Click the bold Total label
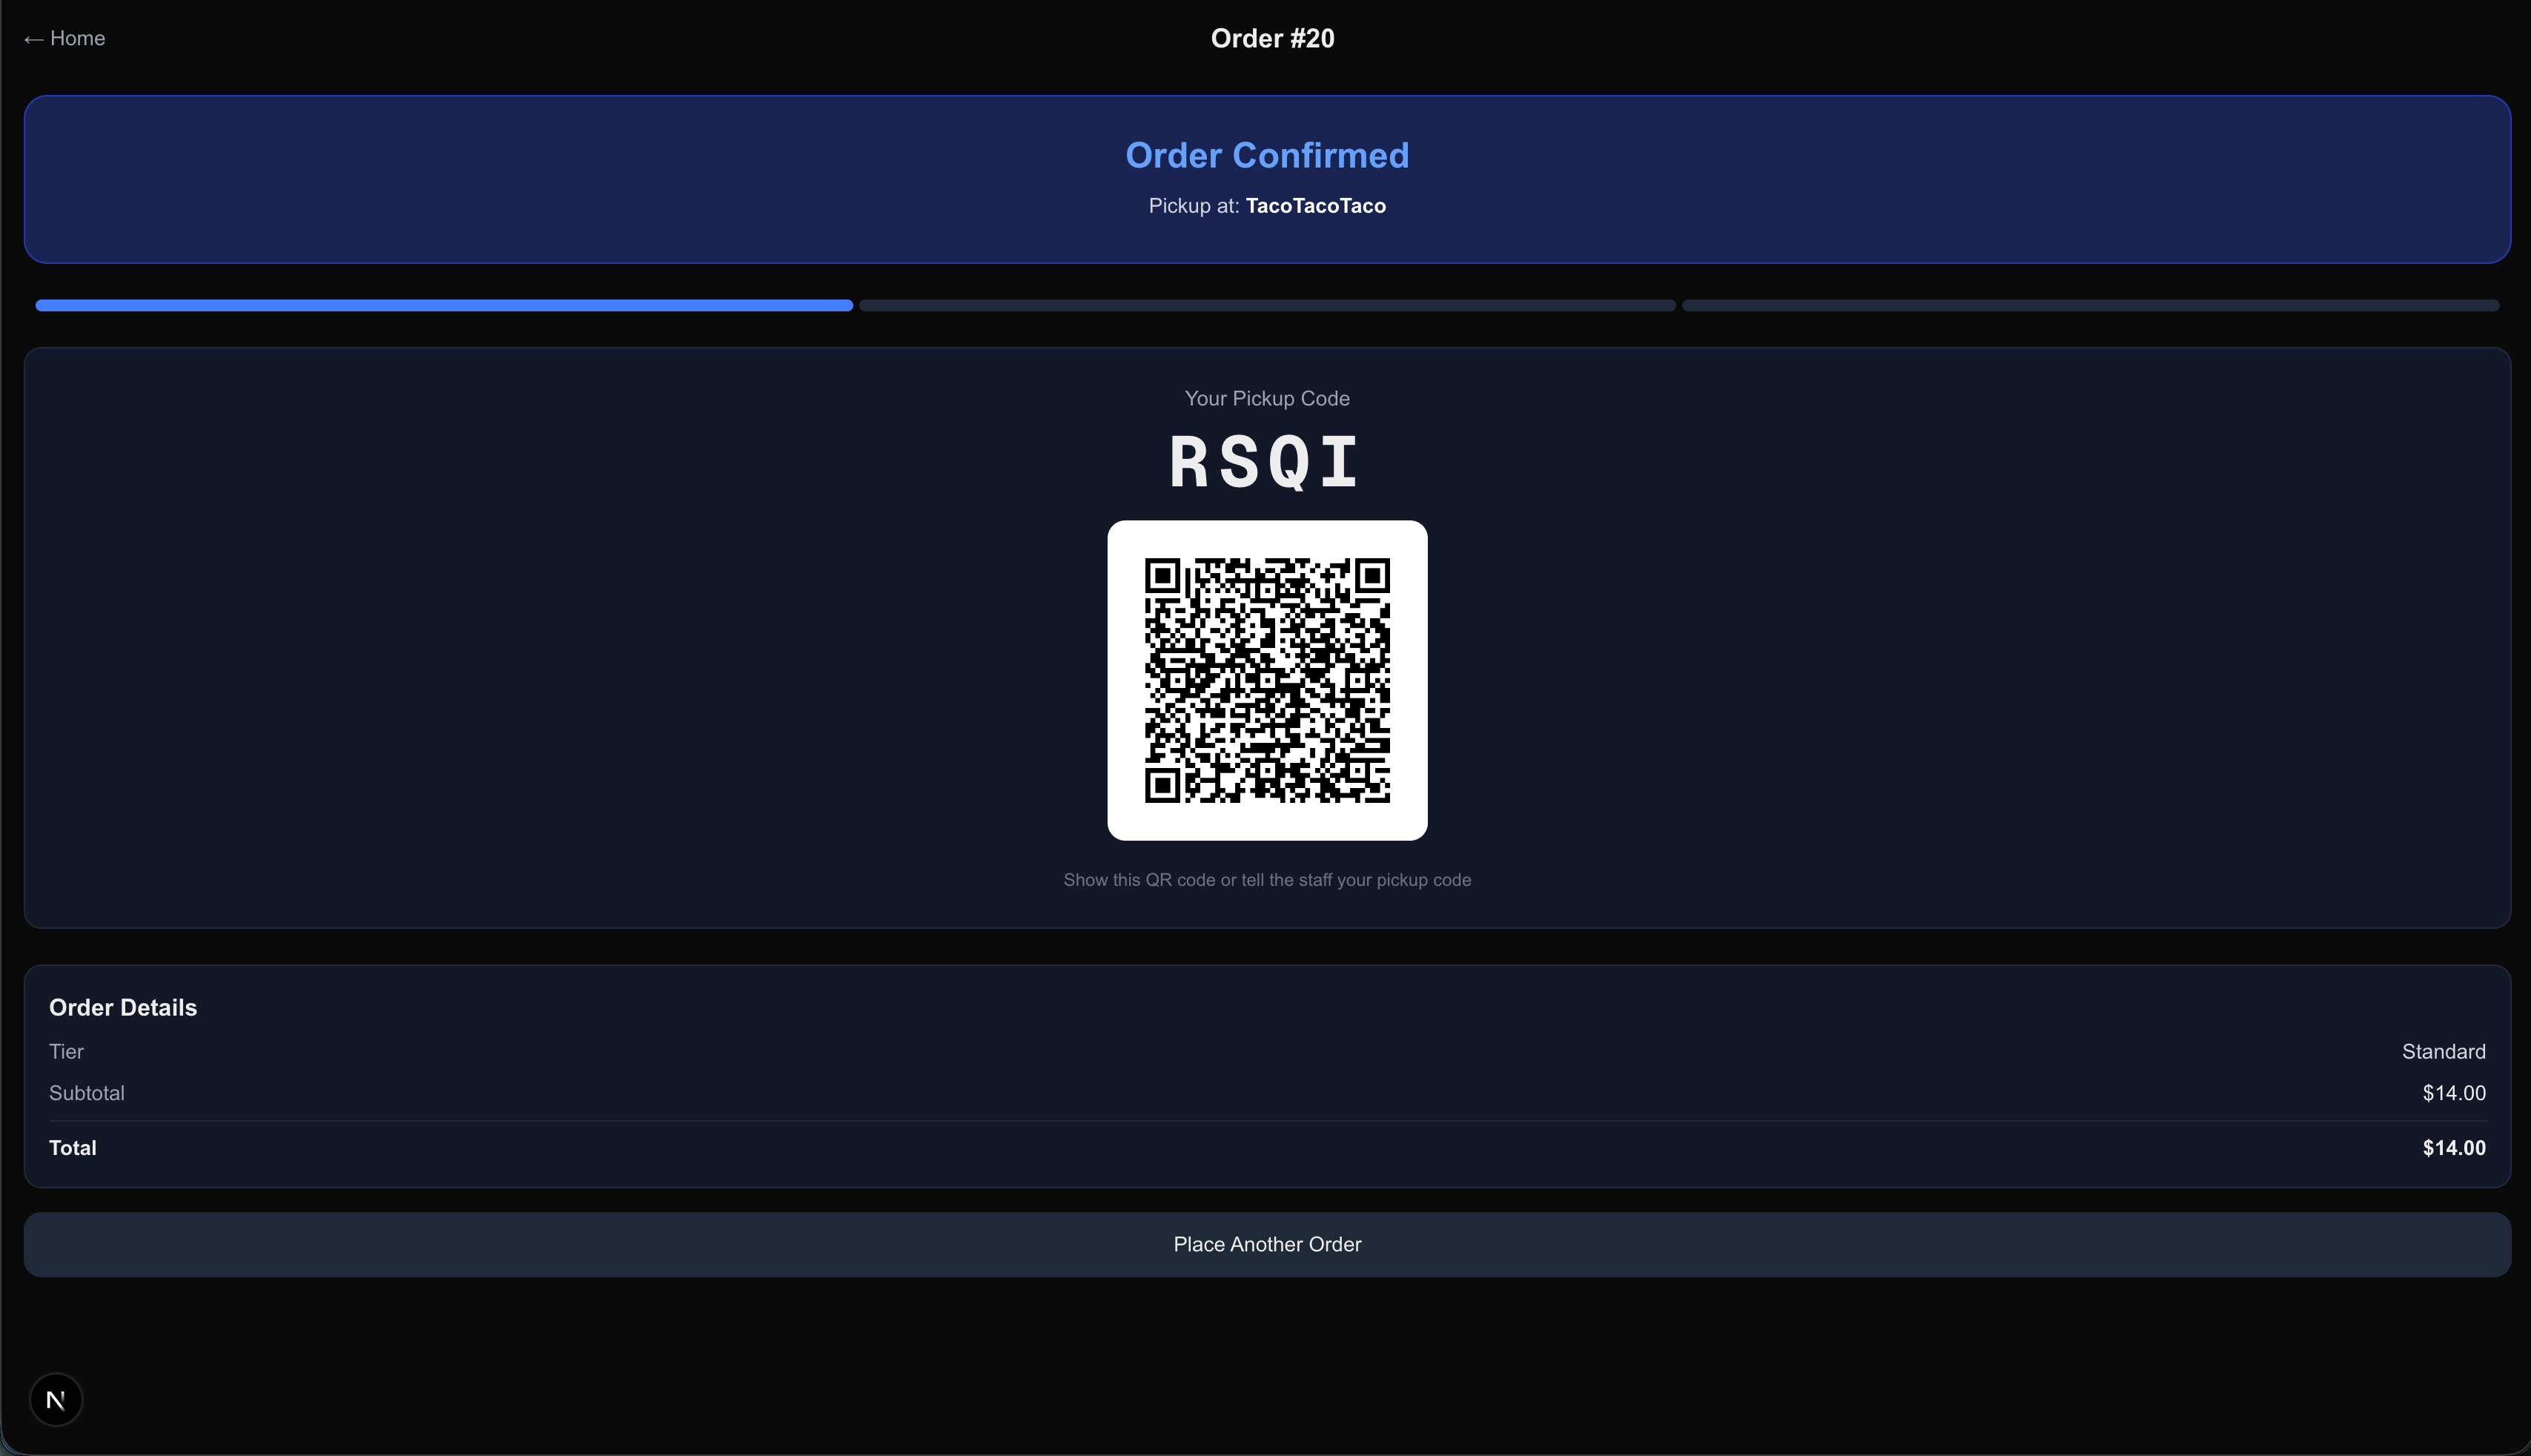Viewport: 2531px width, 1456px height. pos(73,1148)
